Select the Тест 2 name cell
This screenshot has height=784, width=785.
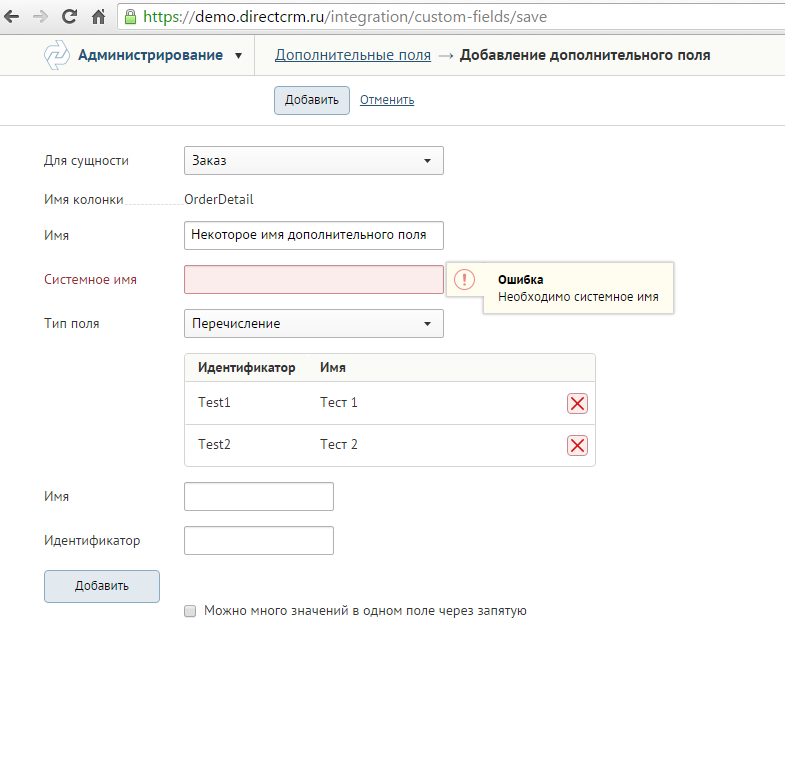coord(339,445)
